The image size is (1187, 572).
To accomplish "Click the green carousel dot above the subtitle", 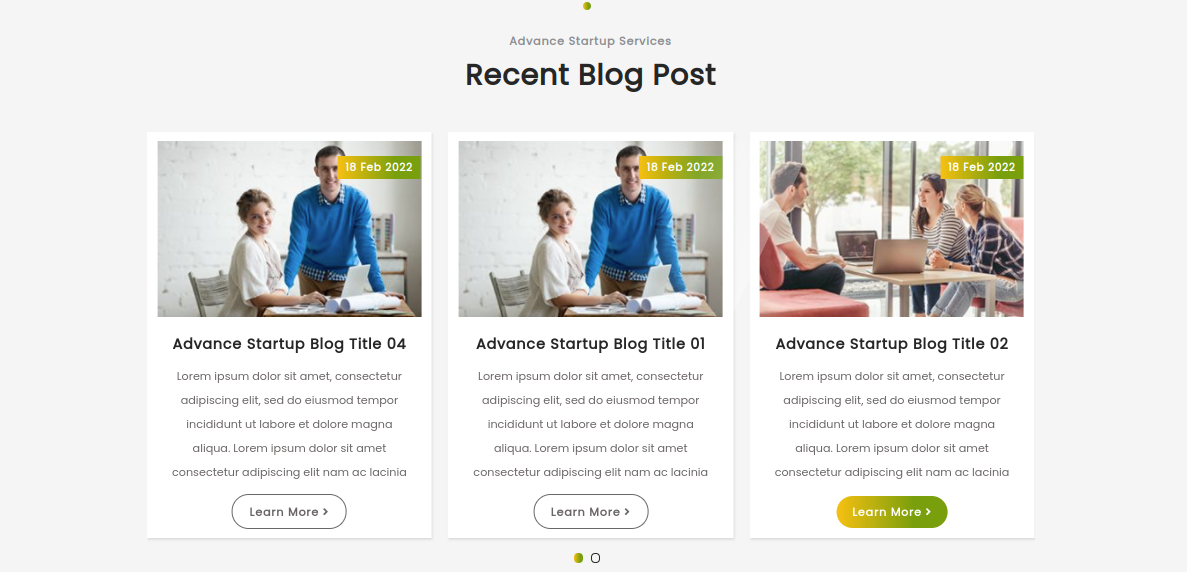I will tap(587, 6).
